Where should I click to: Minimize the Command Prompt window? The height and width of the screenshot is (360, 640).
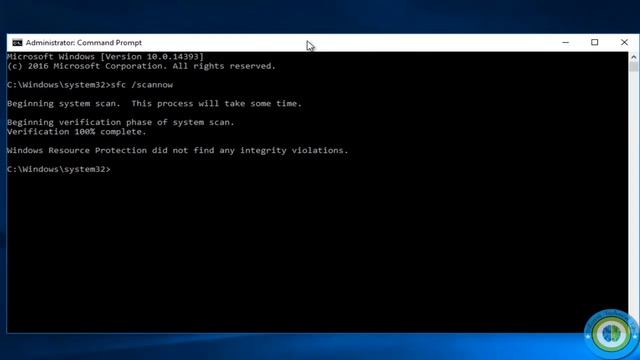[x=565, y=42]
